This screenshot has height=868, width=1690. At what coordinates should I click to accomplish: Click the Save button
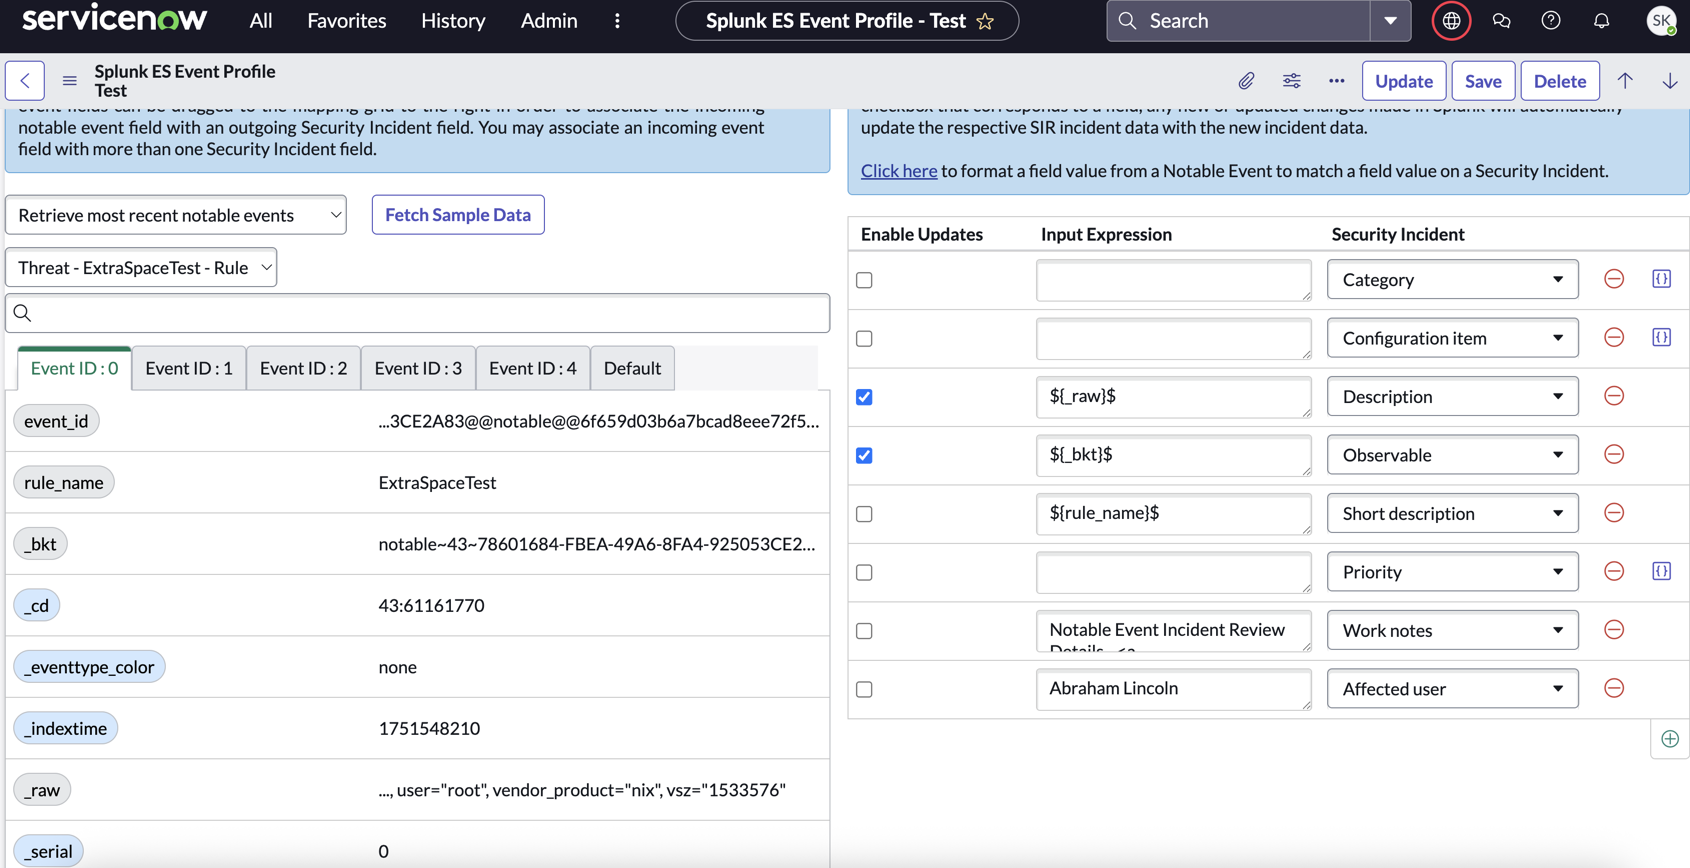1483,81
